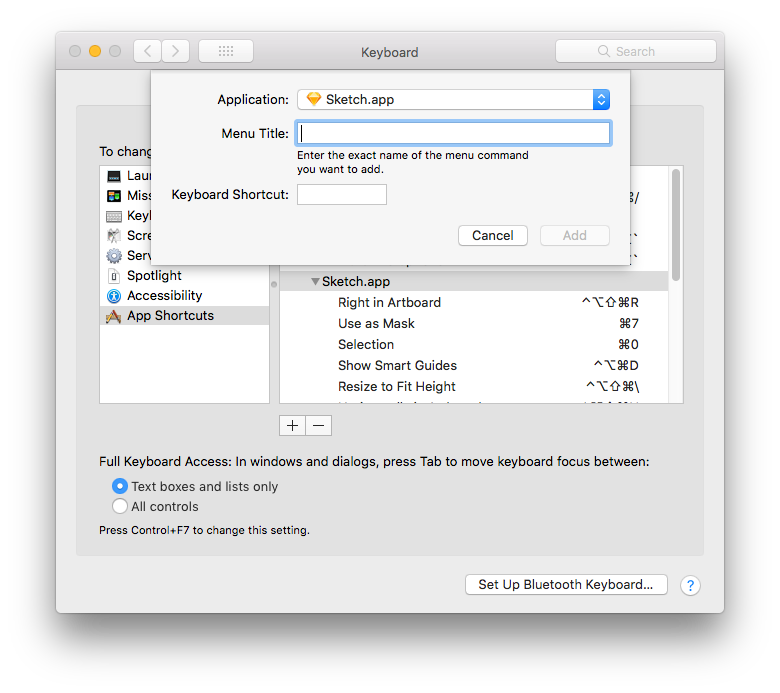Go back with the left chevron button
This screenshot has height=693, width=780.
point(147,51)
